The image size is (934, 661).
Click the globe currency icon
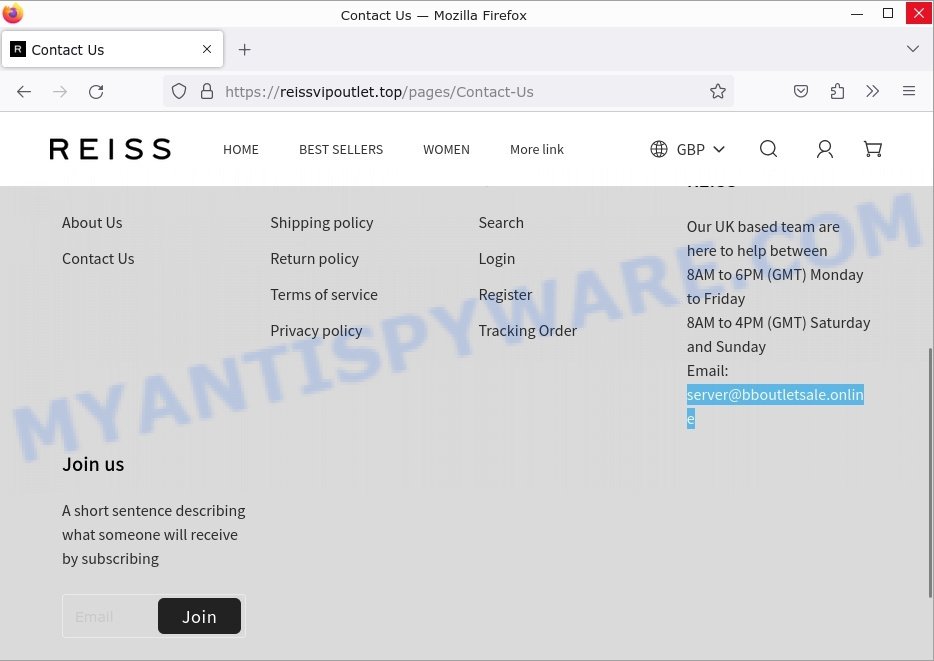tap(659, 149)
